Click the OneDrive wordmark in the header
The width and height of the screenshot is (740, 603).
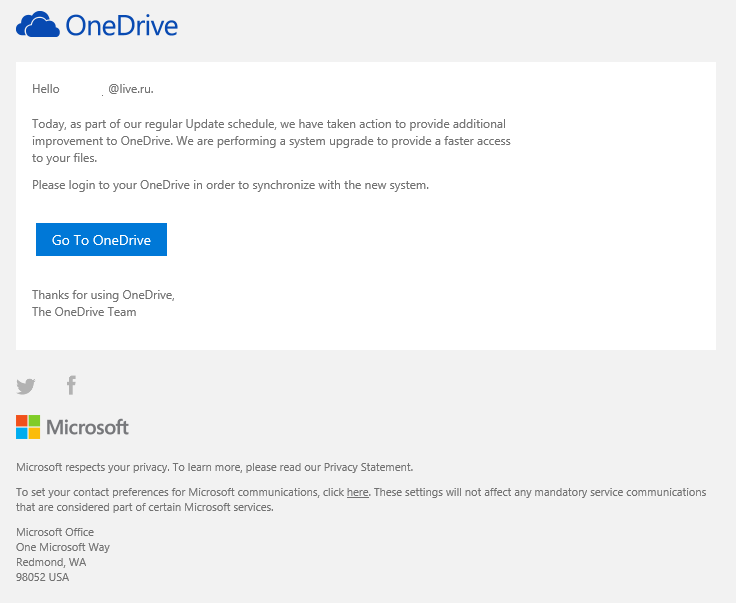tap(122, 25)
